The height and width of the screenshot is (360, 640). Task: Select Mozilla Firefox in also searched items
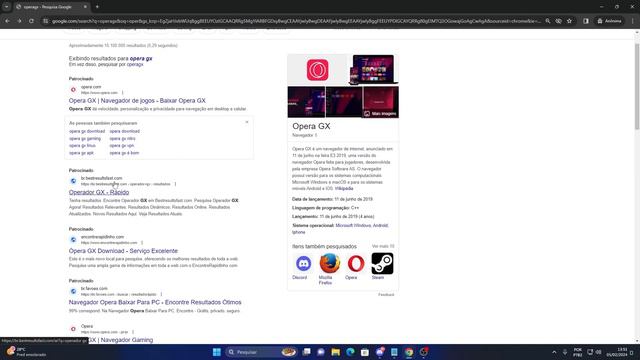329,269
